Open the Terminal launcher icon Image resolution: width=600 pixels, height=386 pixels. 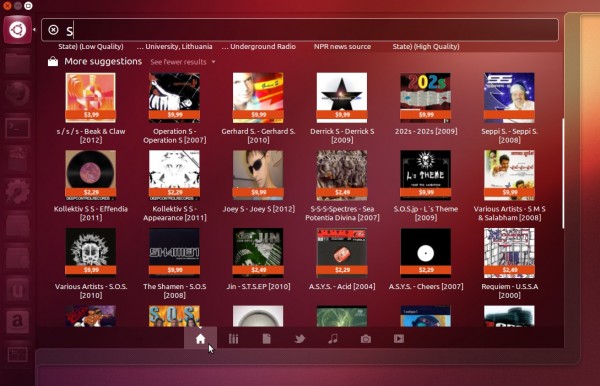(x=17, y=127)
